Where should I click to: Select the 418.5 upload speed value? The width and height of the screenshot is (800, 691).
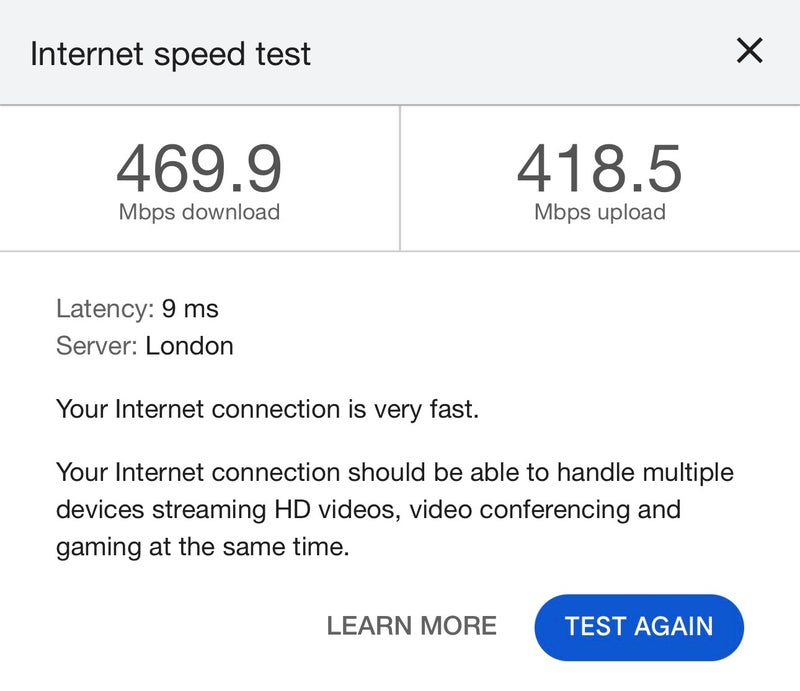coord(599,169)
